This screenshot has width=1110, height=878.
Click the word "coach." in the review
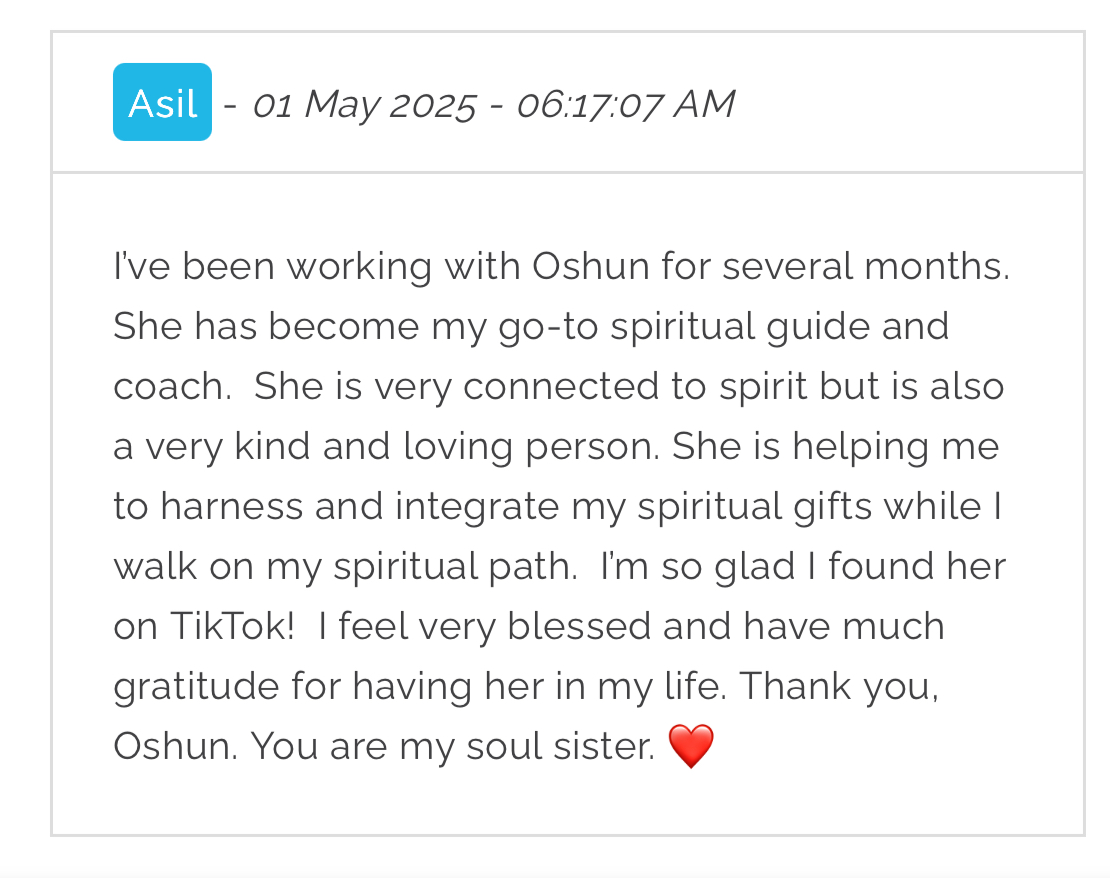click(x=171, y=387)
